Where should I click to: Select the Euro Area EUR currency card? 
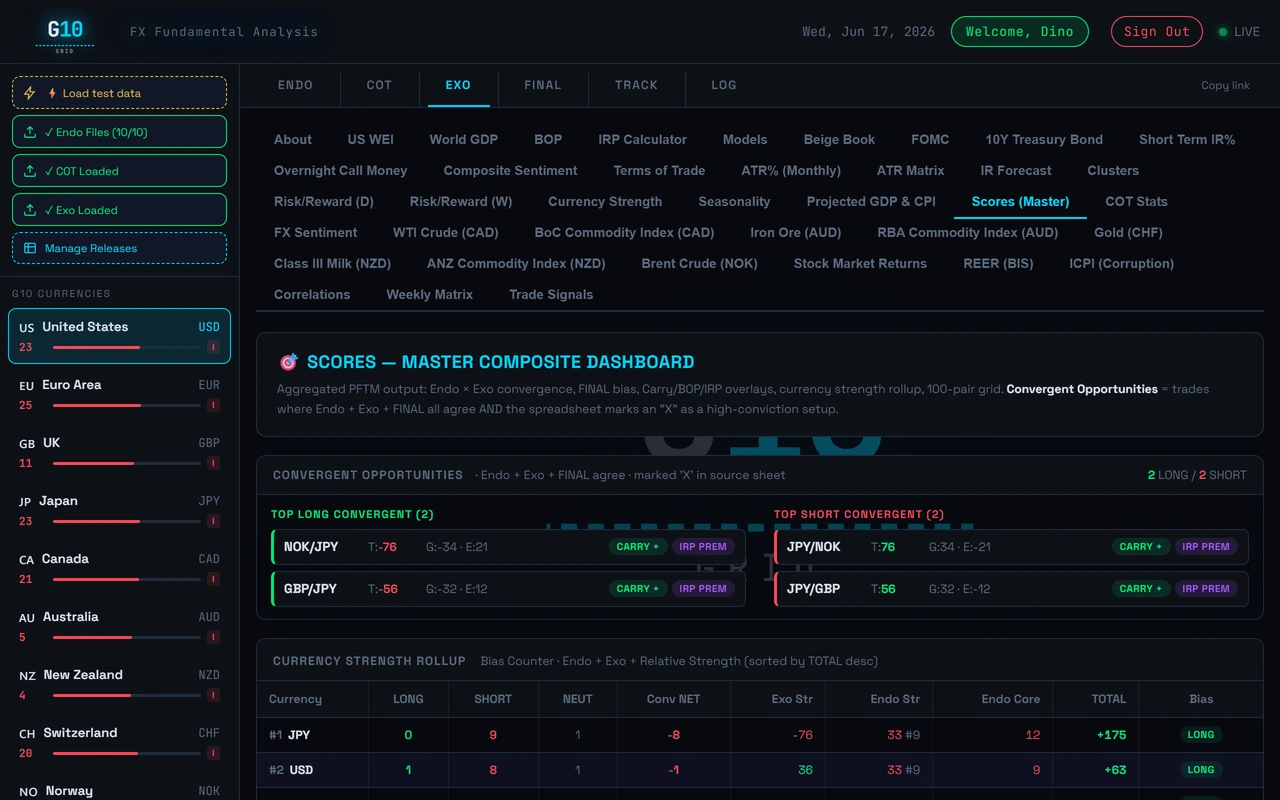point(119,394)
